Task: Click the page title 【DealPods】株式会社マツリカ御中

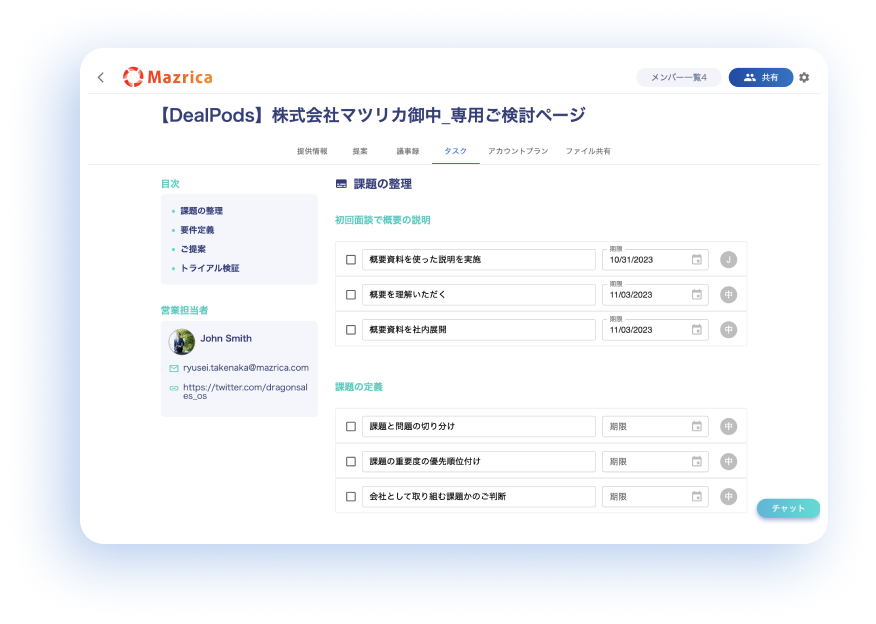Action: (373, 115)
